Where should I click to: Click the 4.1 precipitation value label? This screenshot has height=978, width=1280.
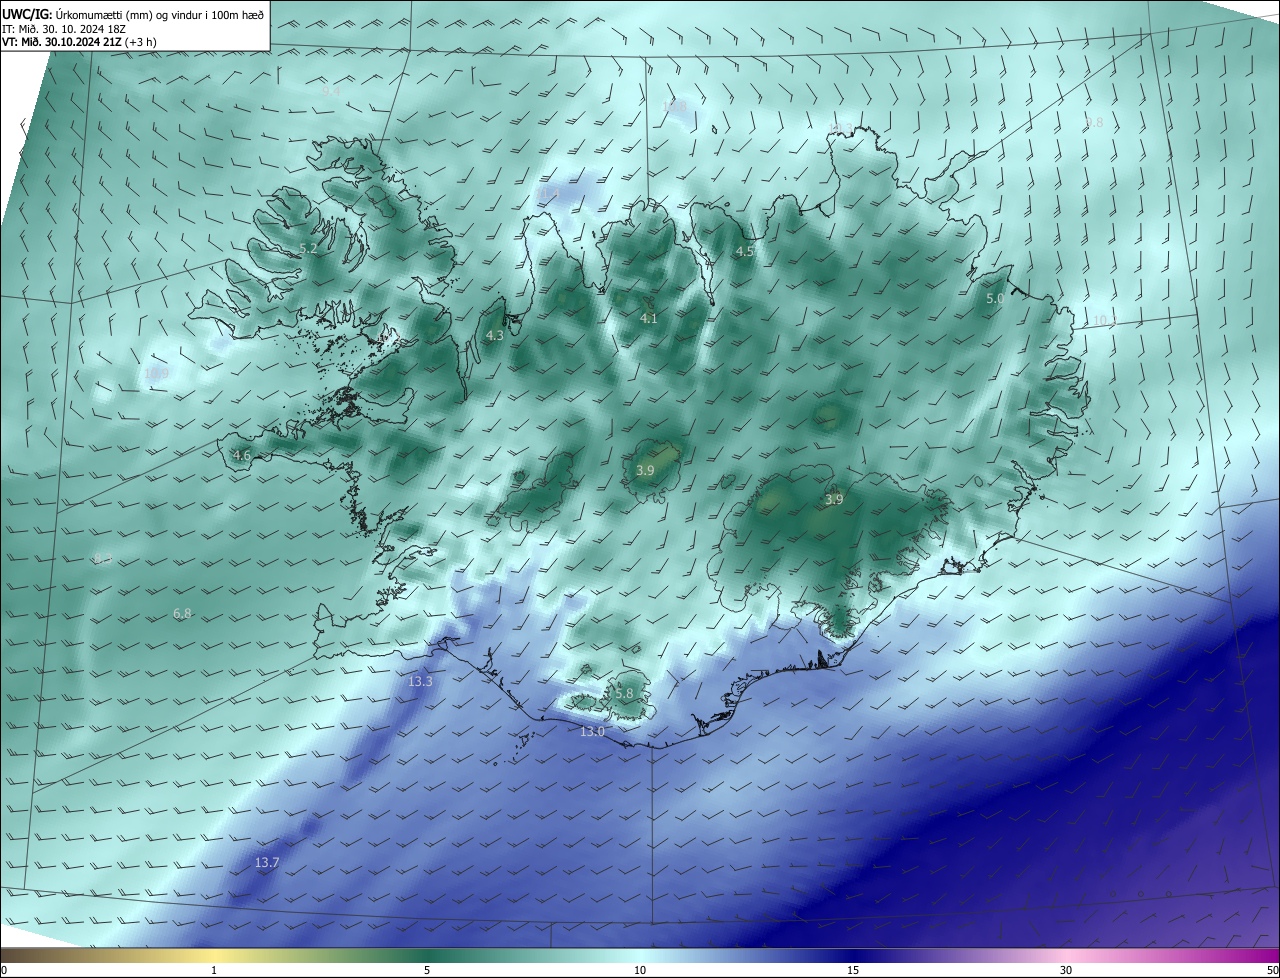click(x=649, y=318)
